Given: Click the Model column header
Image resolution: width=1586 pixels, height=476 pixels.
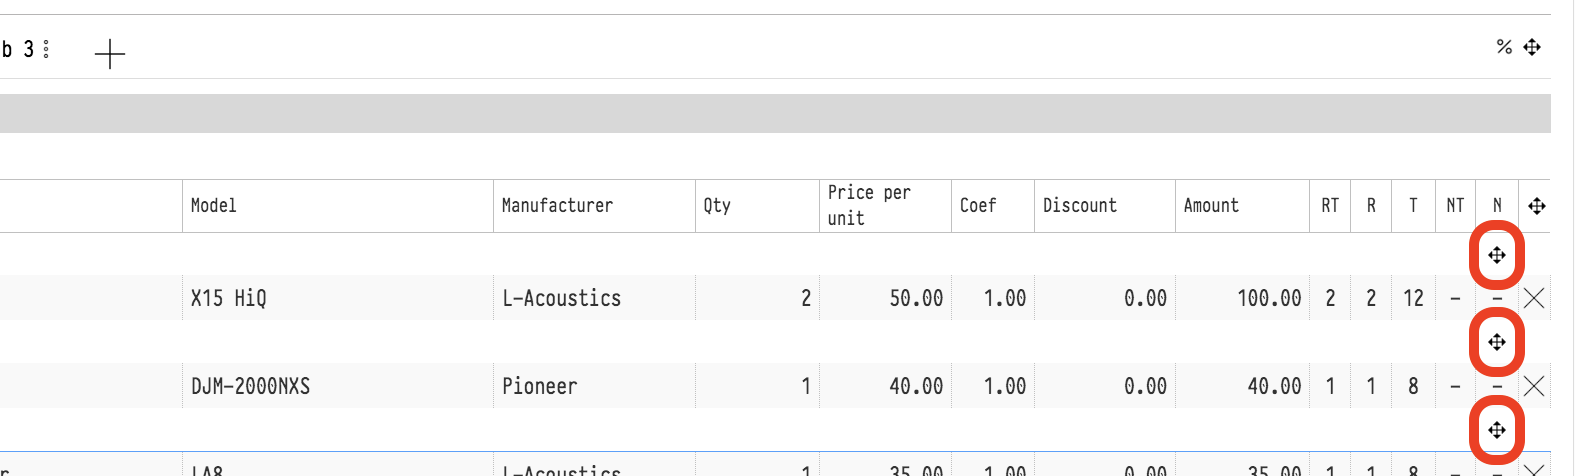Looking at the screenshot, I should (x=214, y=206).
